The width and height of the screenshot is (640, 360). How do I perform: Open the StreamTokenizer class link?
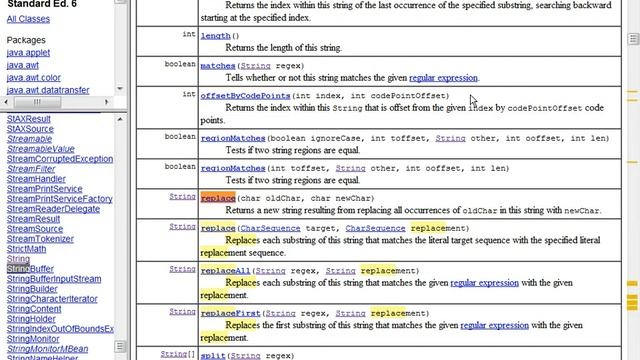(x=40, y=239)
